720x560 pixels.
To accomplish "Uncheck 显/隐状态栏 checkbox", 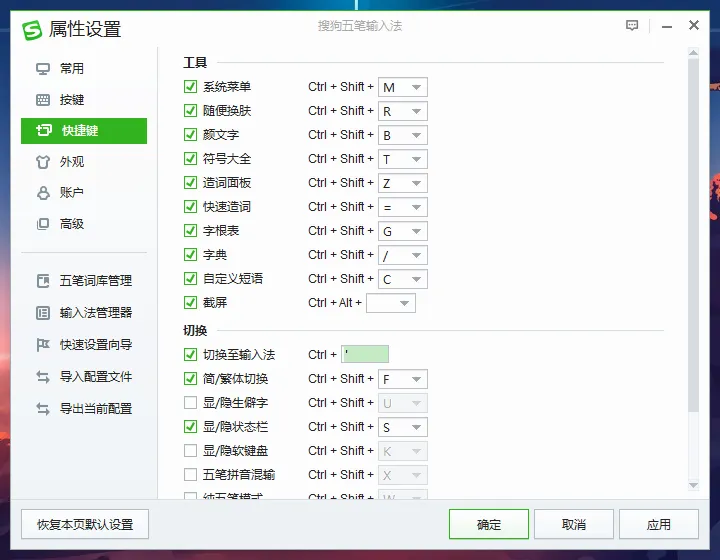I will point(190,426).
